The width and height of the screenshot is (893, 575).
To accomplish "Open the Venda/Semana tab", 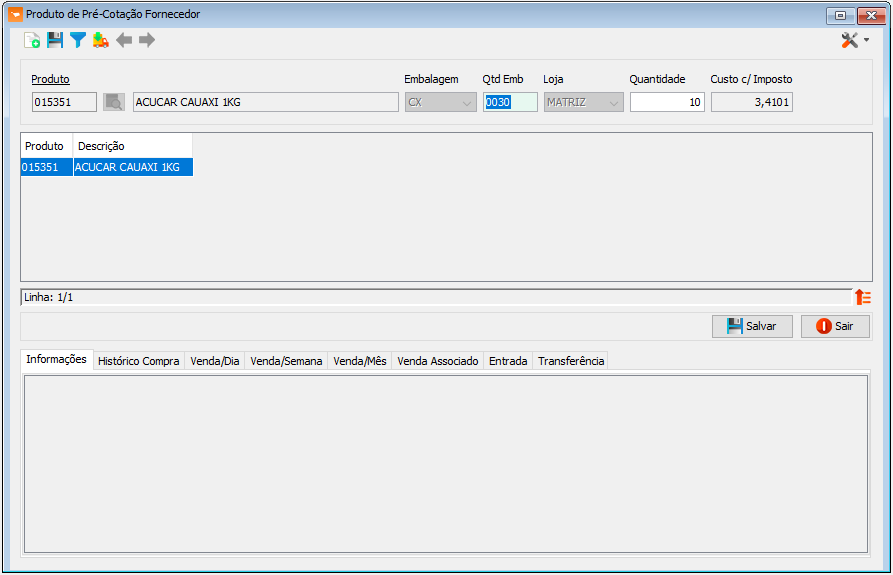I will click(x=286, y=361).
